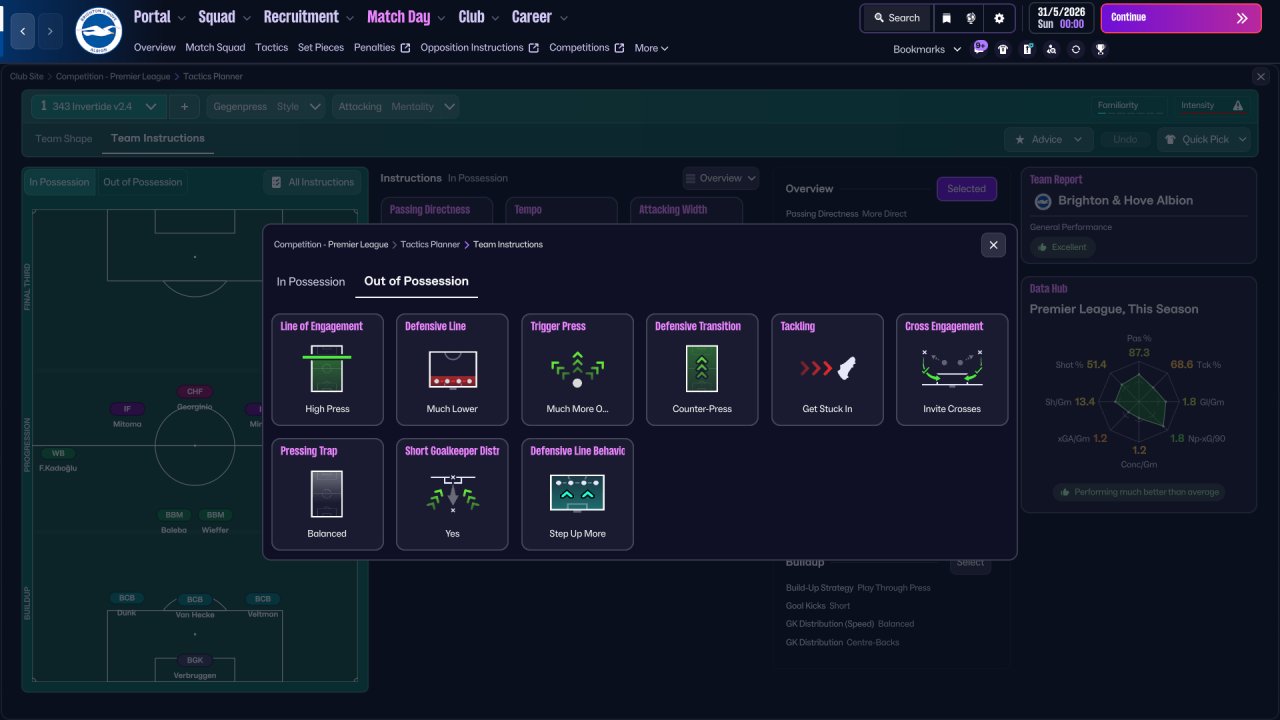Viewport: 1280px width, 720px height.
Task: Select the Trigger Press instruction card
Action: (577, 370)
